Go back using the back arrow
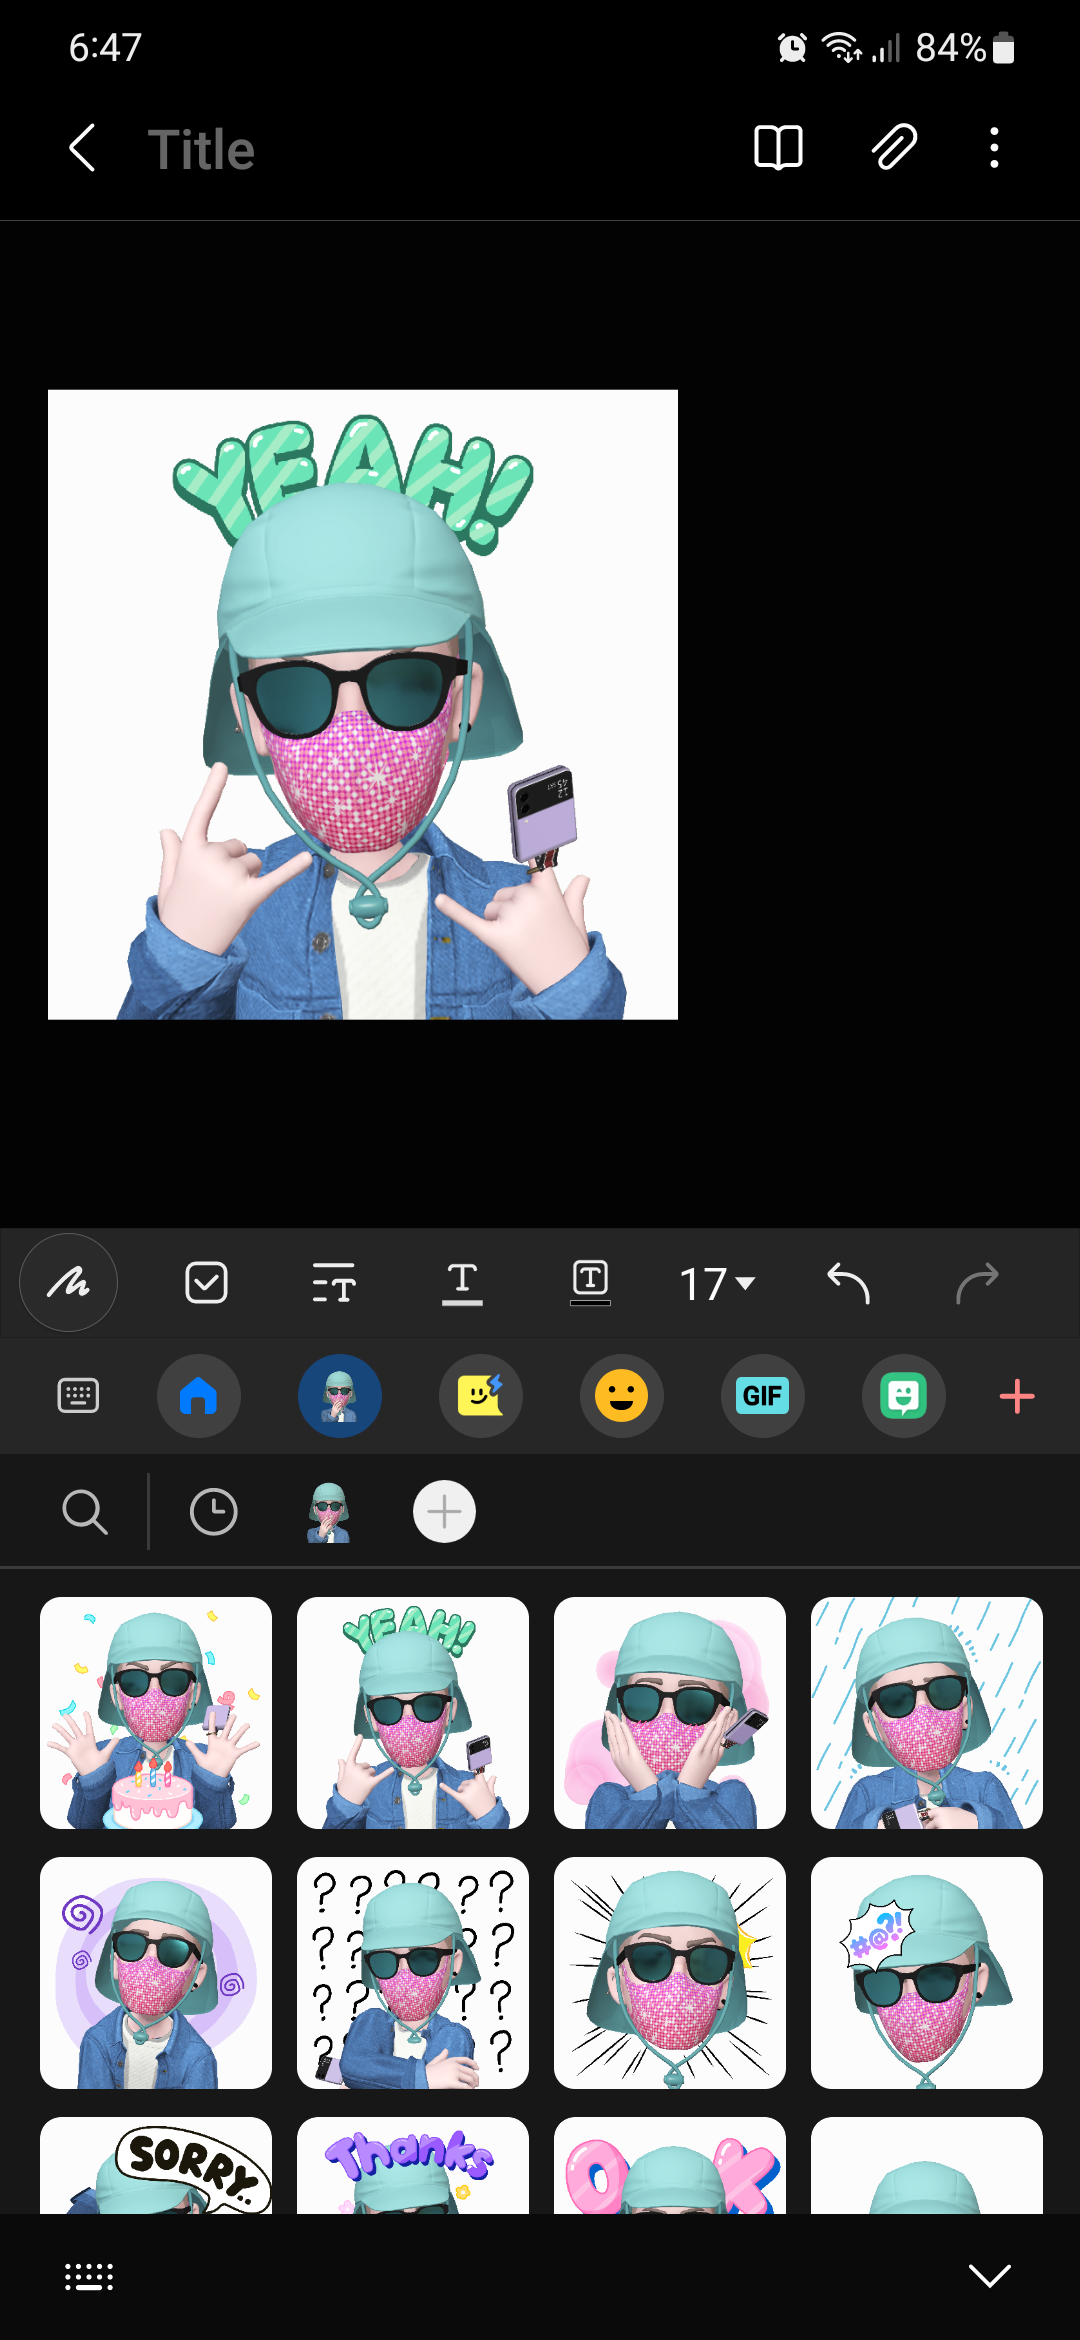Viewport: 1080px width, 2340px height. 82,148
